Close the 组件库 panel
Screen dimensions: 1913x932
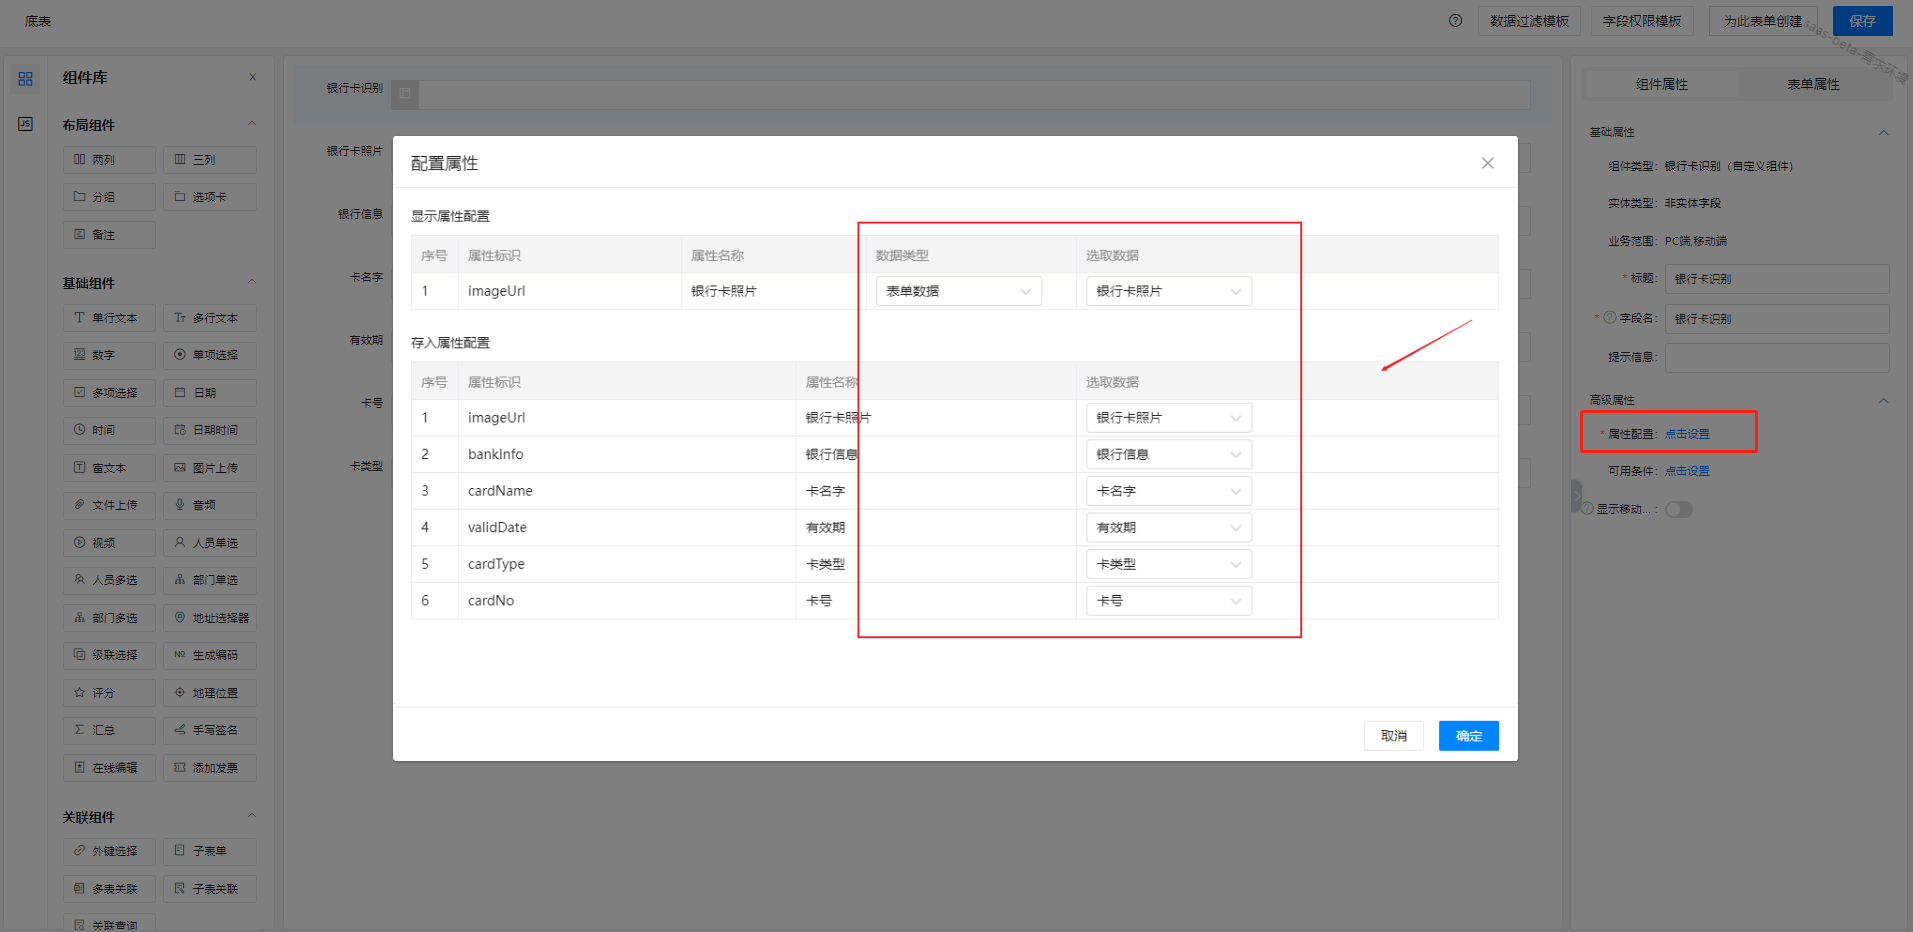(x=252, y=77)
